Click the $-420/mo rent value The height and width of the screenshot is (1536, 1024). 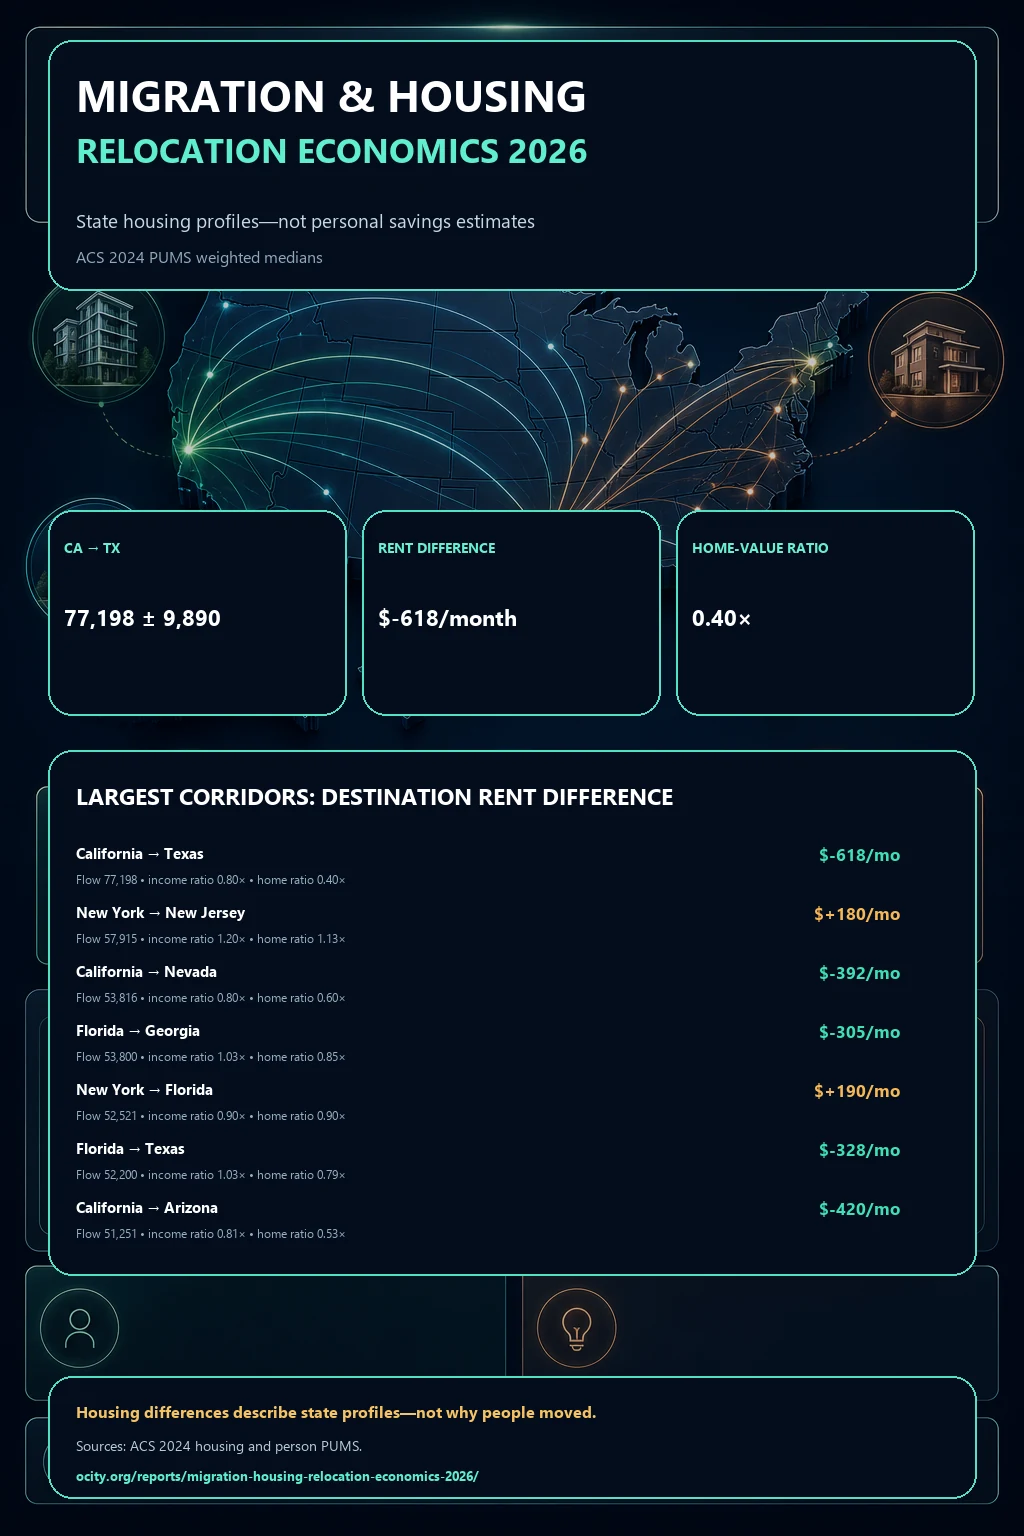pos(860,1209)
